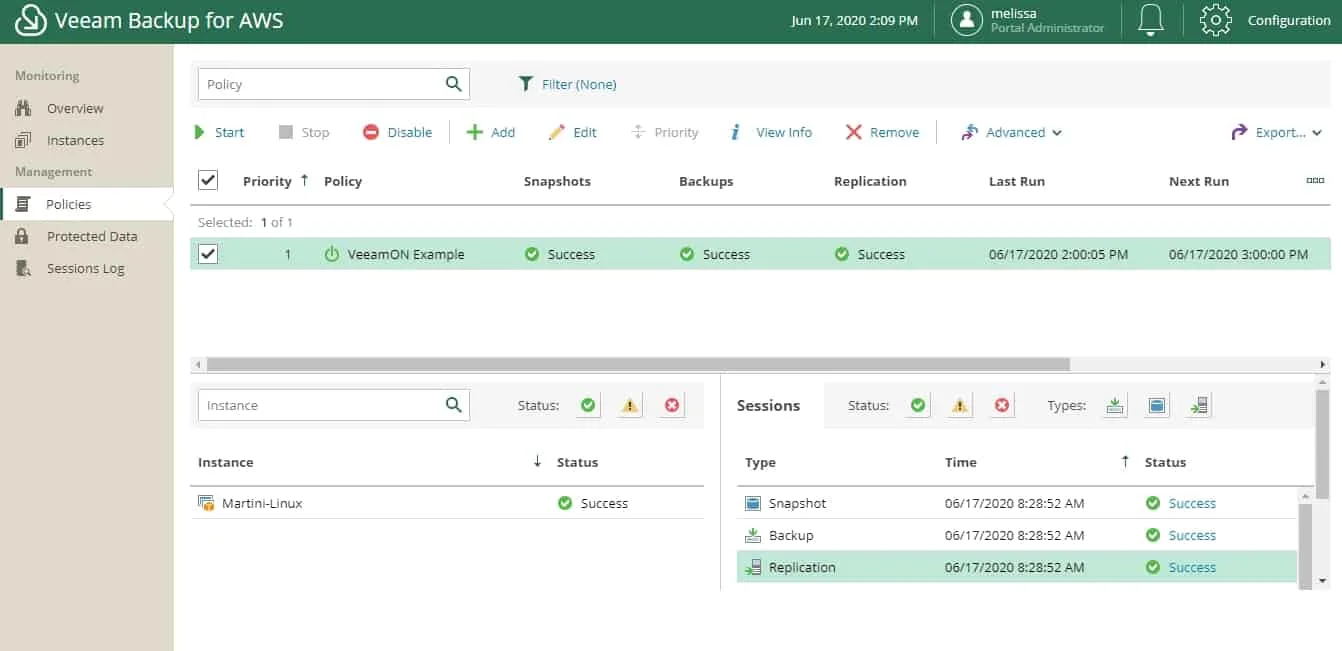The height and width of the screenshot is (651, 1342).
Task: Open Backup session Success link
Action: pos(1192,535)
